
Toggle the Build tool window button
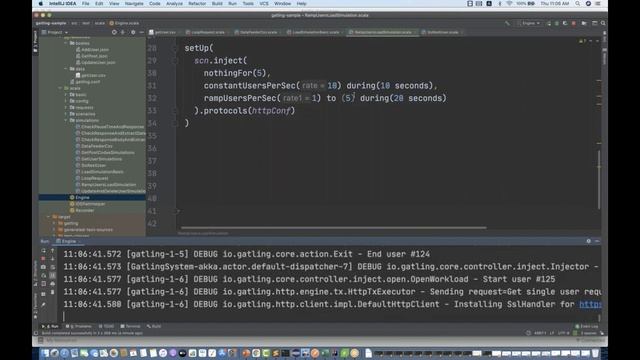[x=154, y=327]
